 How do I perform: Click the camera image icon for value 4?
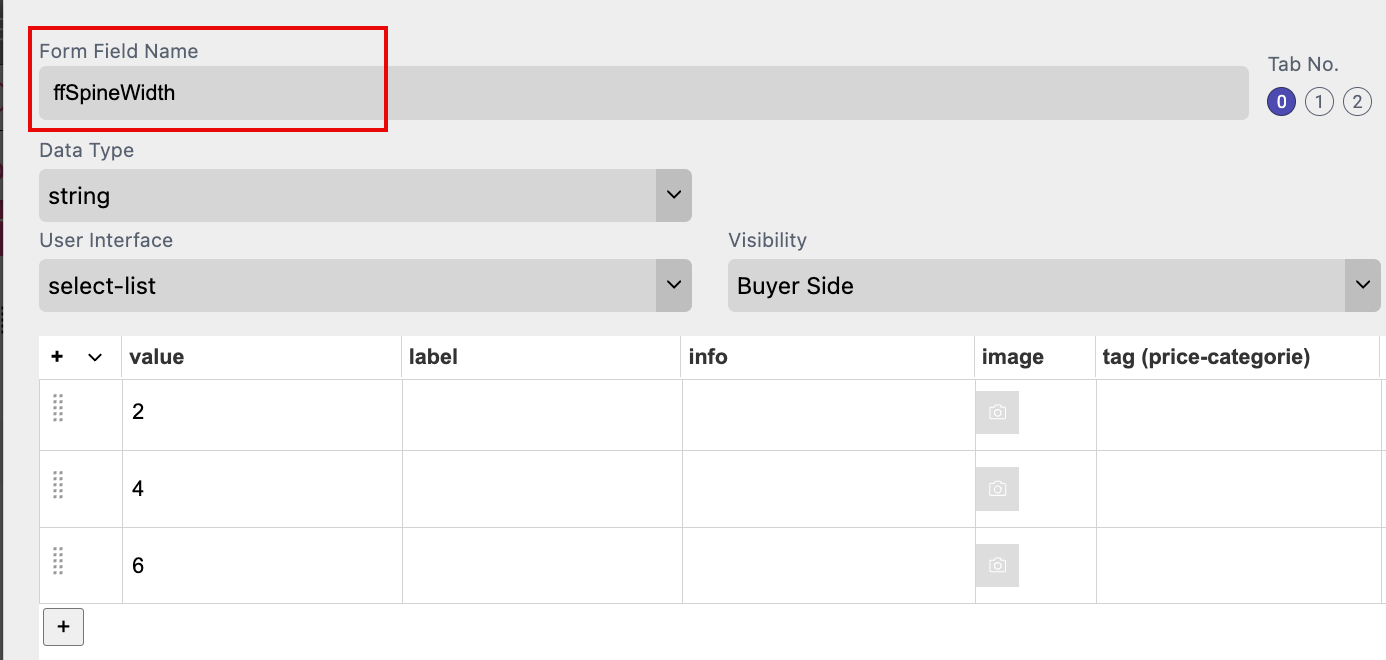pyautogui.click(x=997, y=489)
